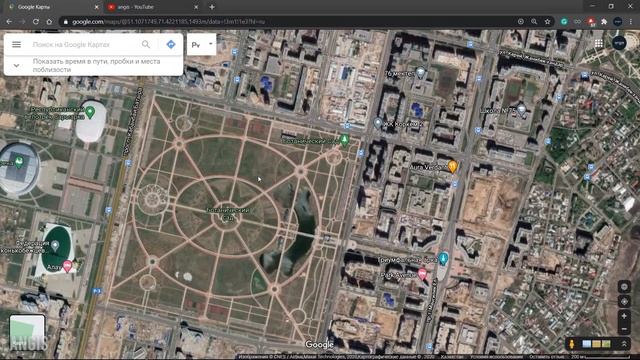The image size is (640, 360).
Task: Close the YouTube tab
Action: click(x=196, y=7)
